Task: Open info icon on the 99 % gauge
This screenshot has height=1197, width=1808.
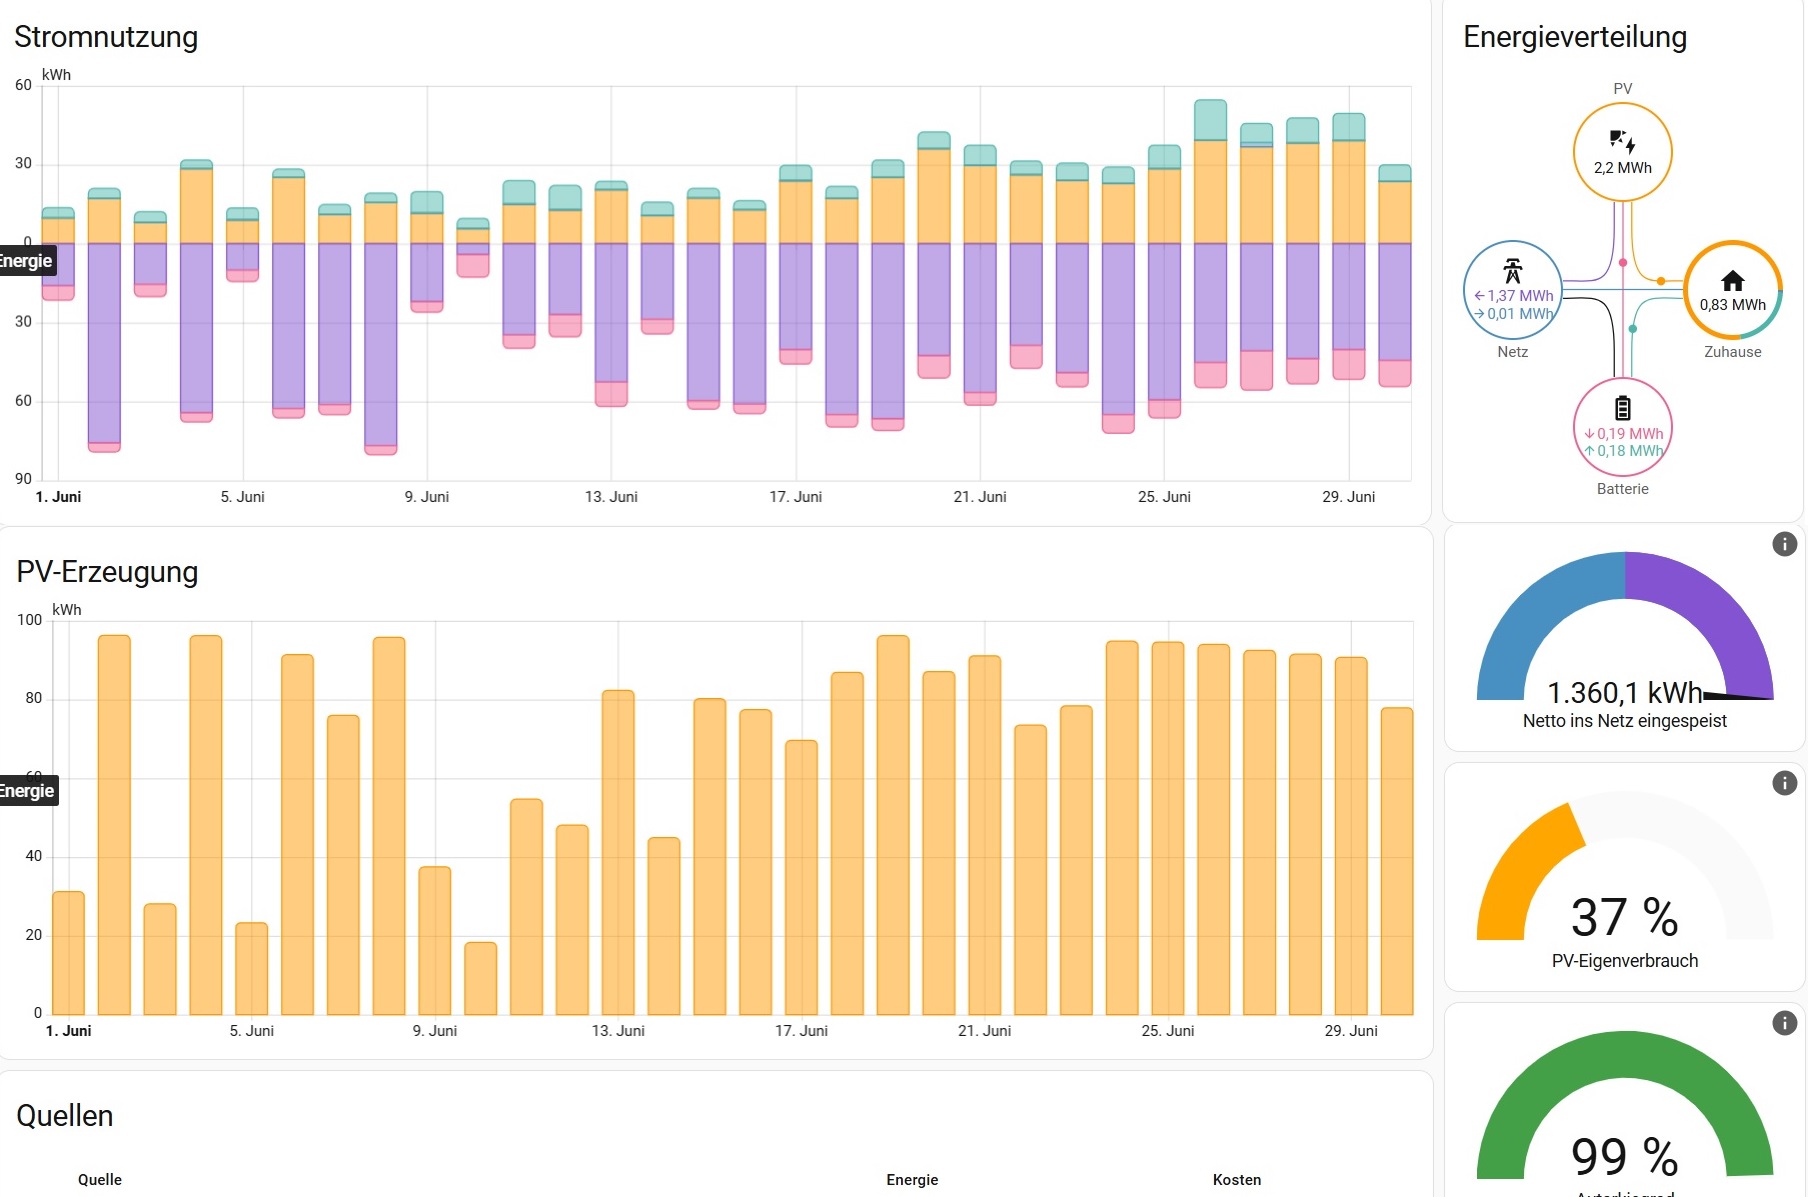Action: click(1784, 1023)
